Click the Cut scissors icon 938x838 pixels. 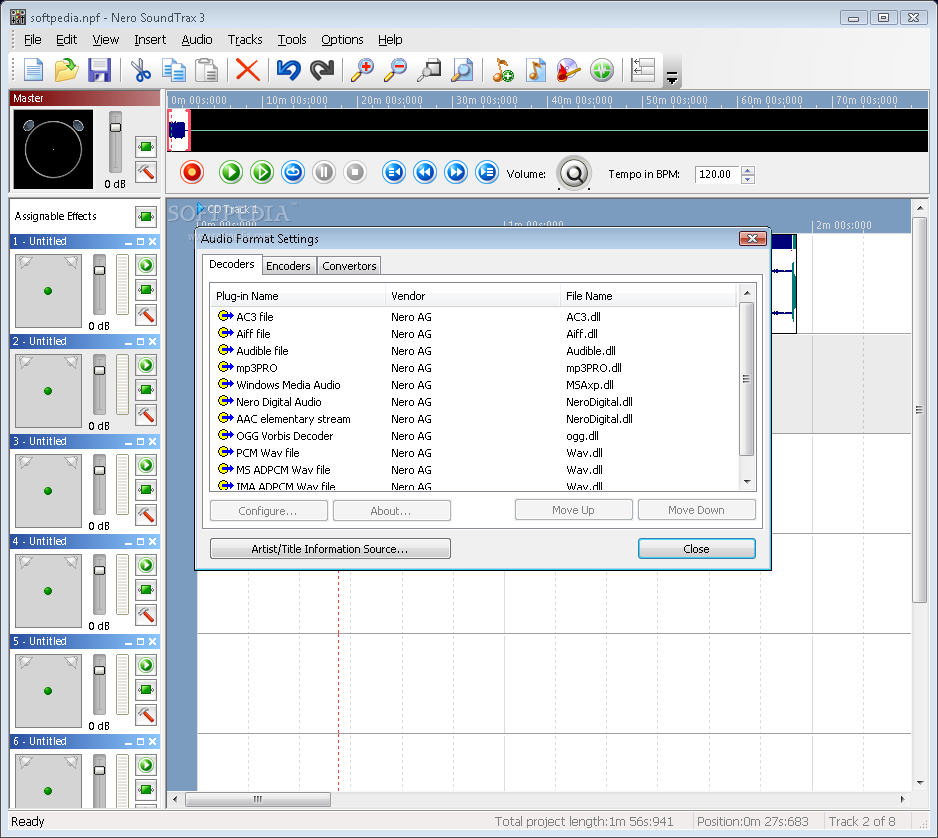(141, 70)
